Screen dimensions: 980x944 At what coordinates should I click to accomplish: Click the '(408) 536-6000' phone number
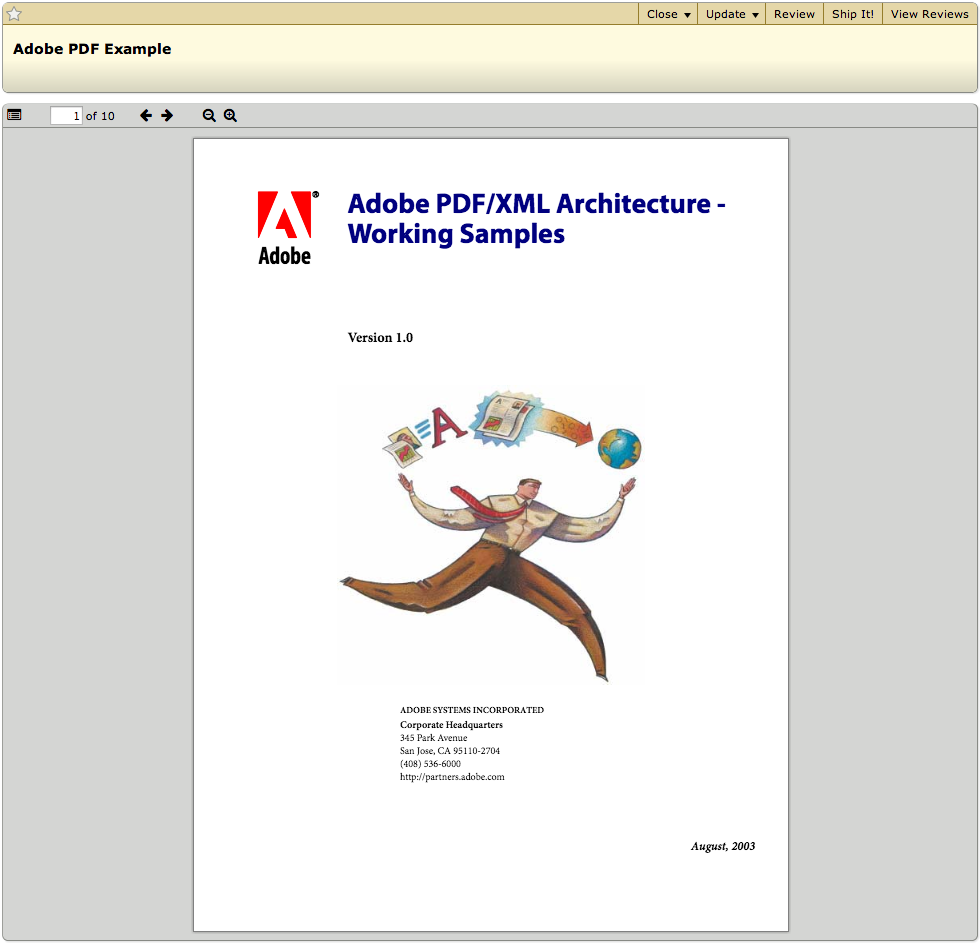point(431,764)
